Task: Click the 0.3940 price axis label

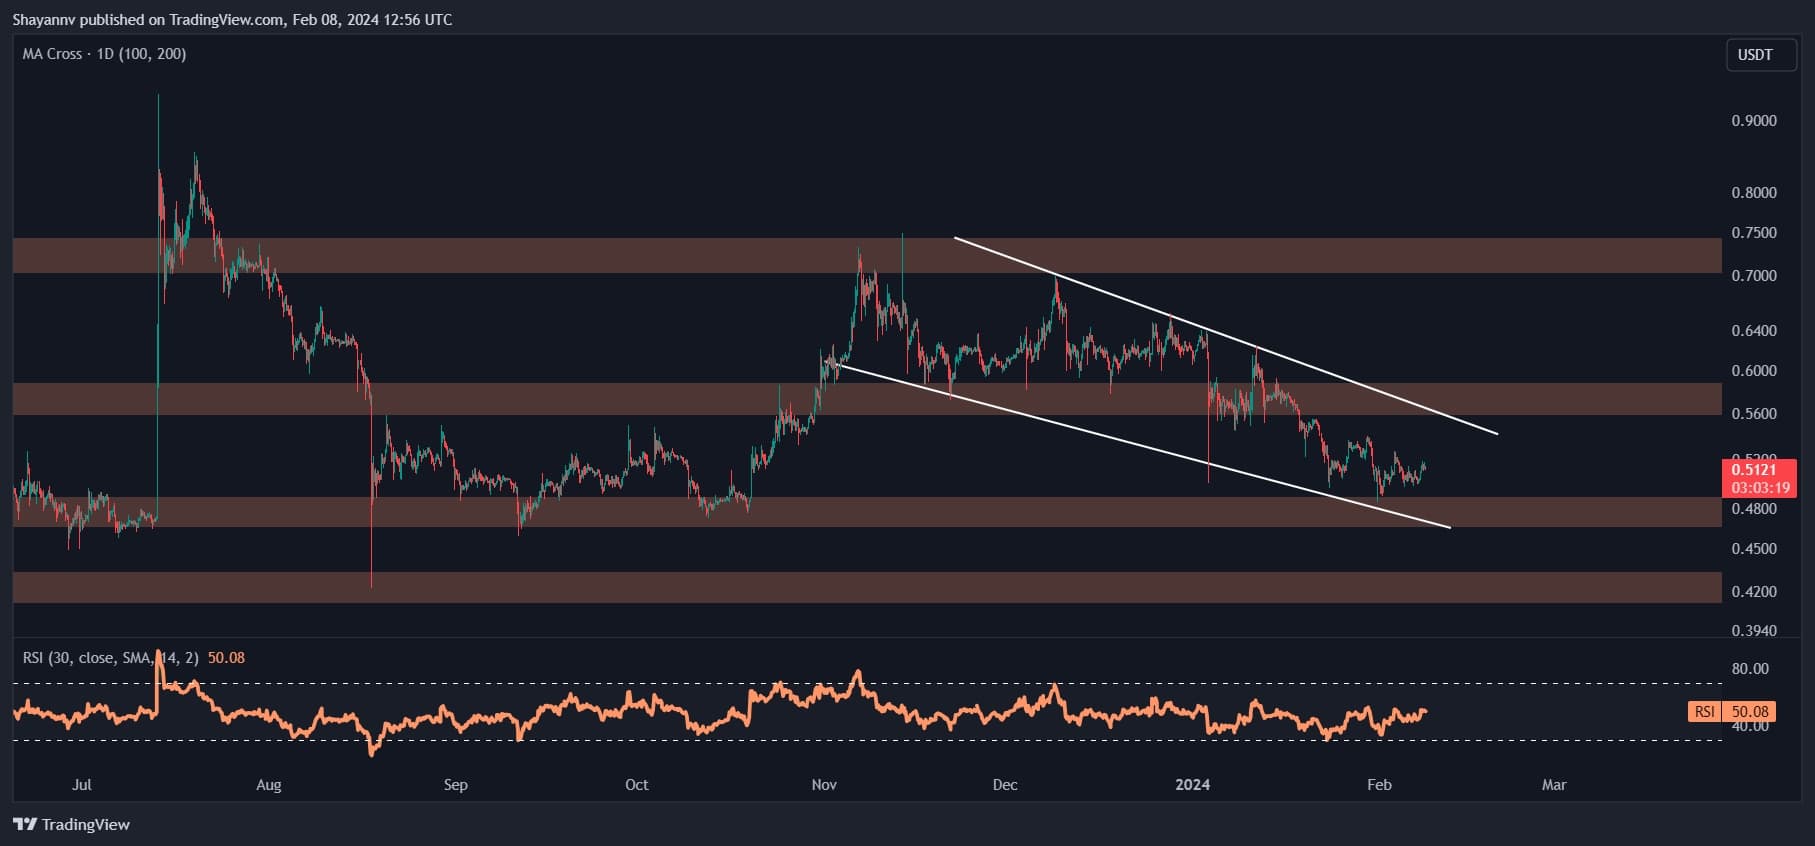Action: click(1754, 631)
